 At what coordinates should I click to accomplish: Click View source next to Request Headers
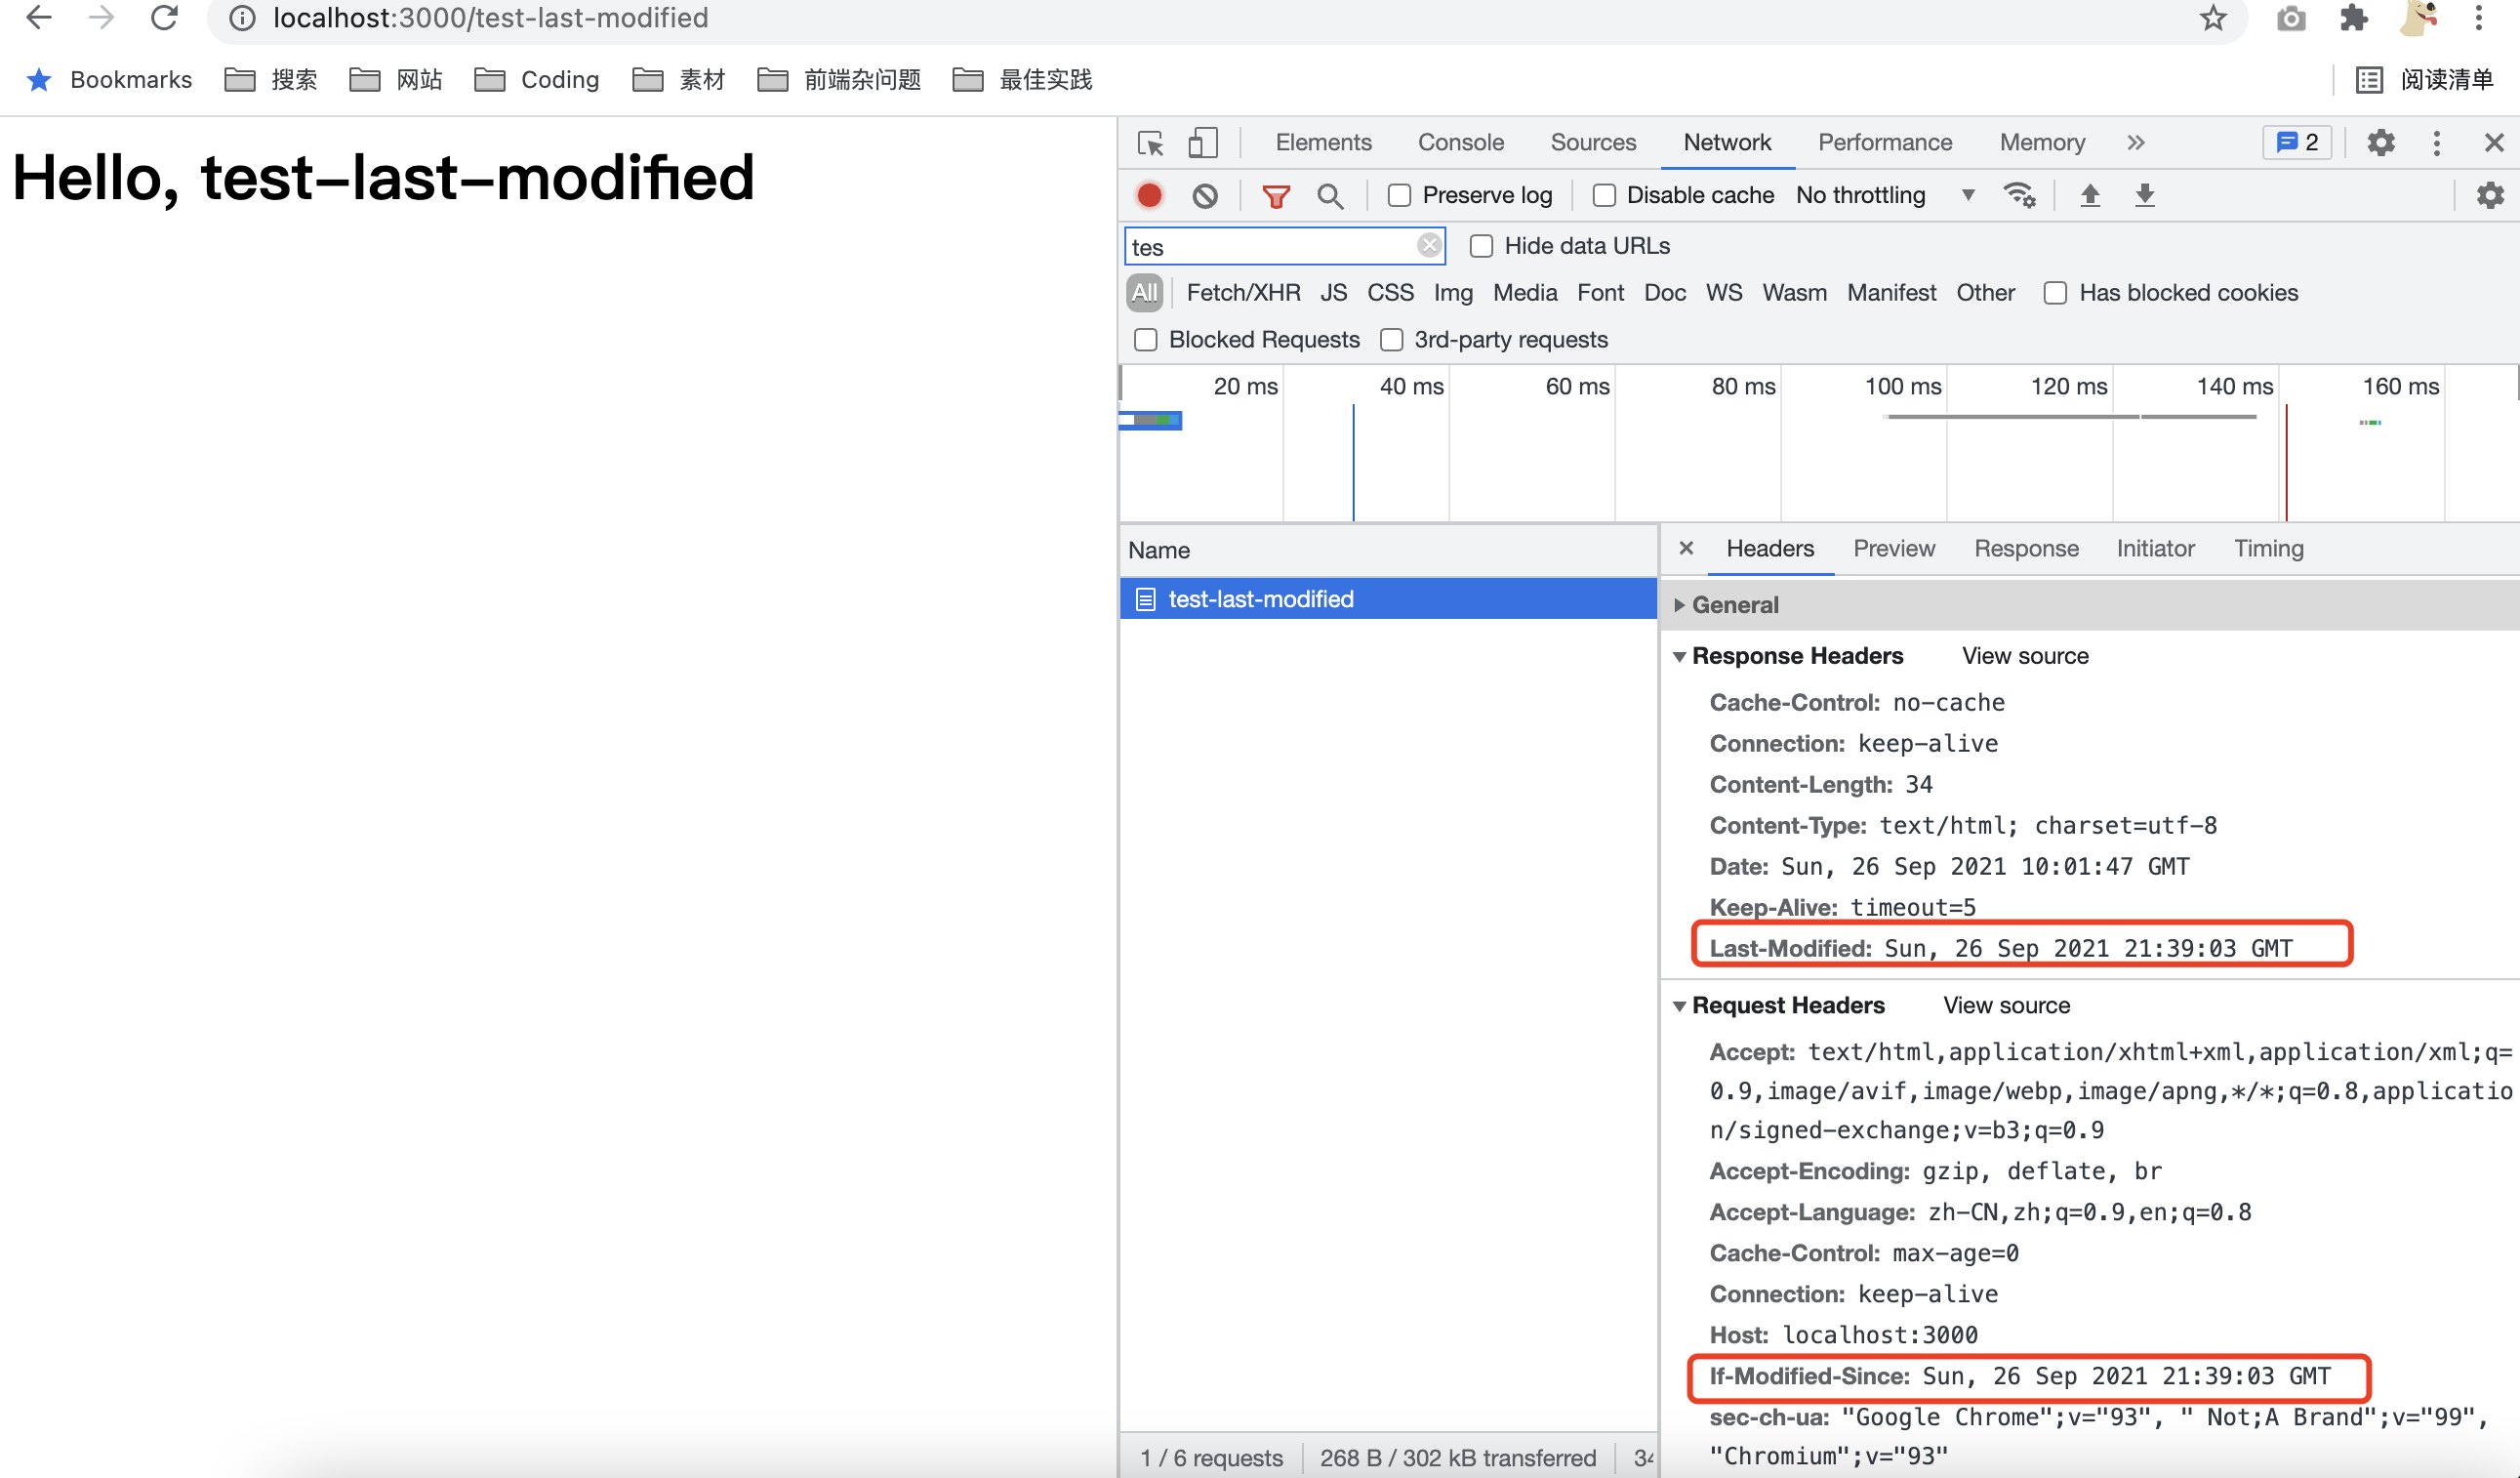pyautogui.click(x=2006, y=1005)
